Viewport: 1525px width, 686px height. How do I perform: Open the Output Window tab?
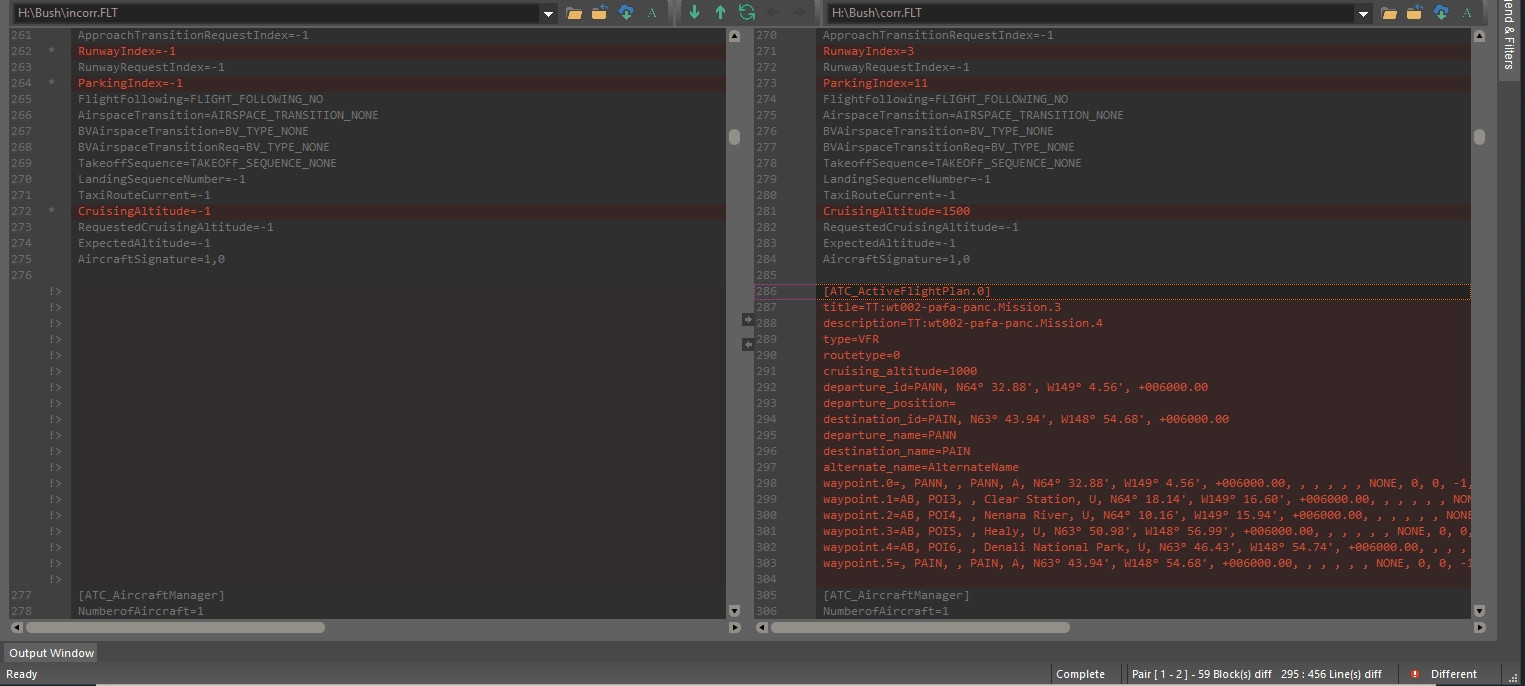point(51,653)
